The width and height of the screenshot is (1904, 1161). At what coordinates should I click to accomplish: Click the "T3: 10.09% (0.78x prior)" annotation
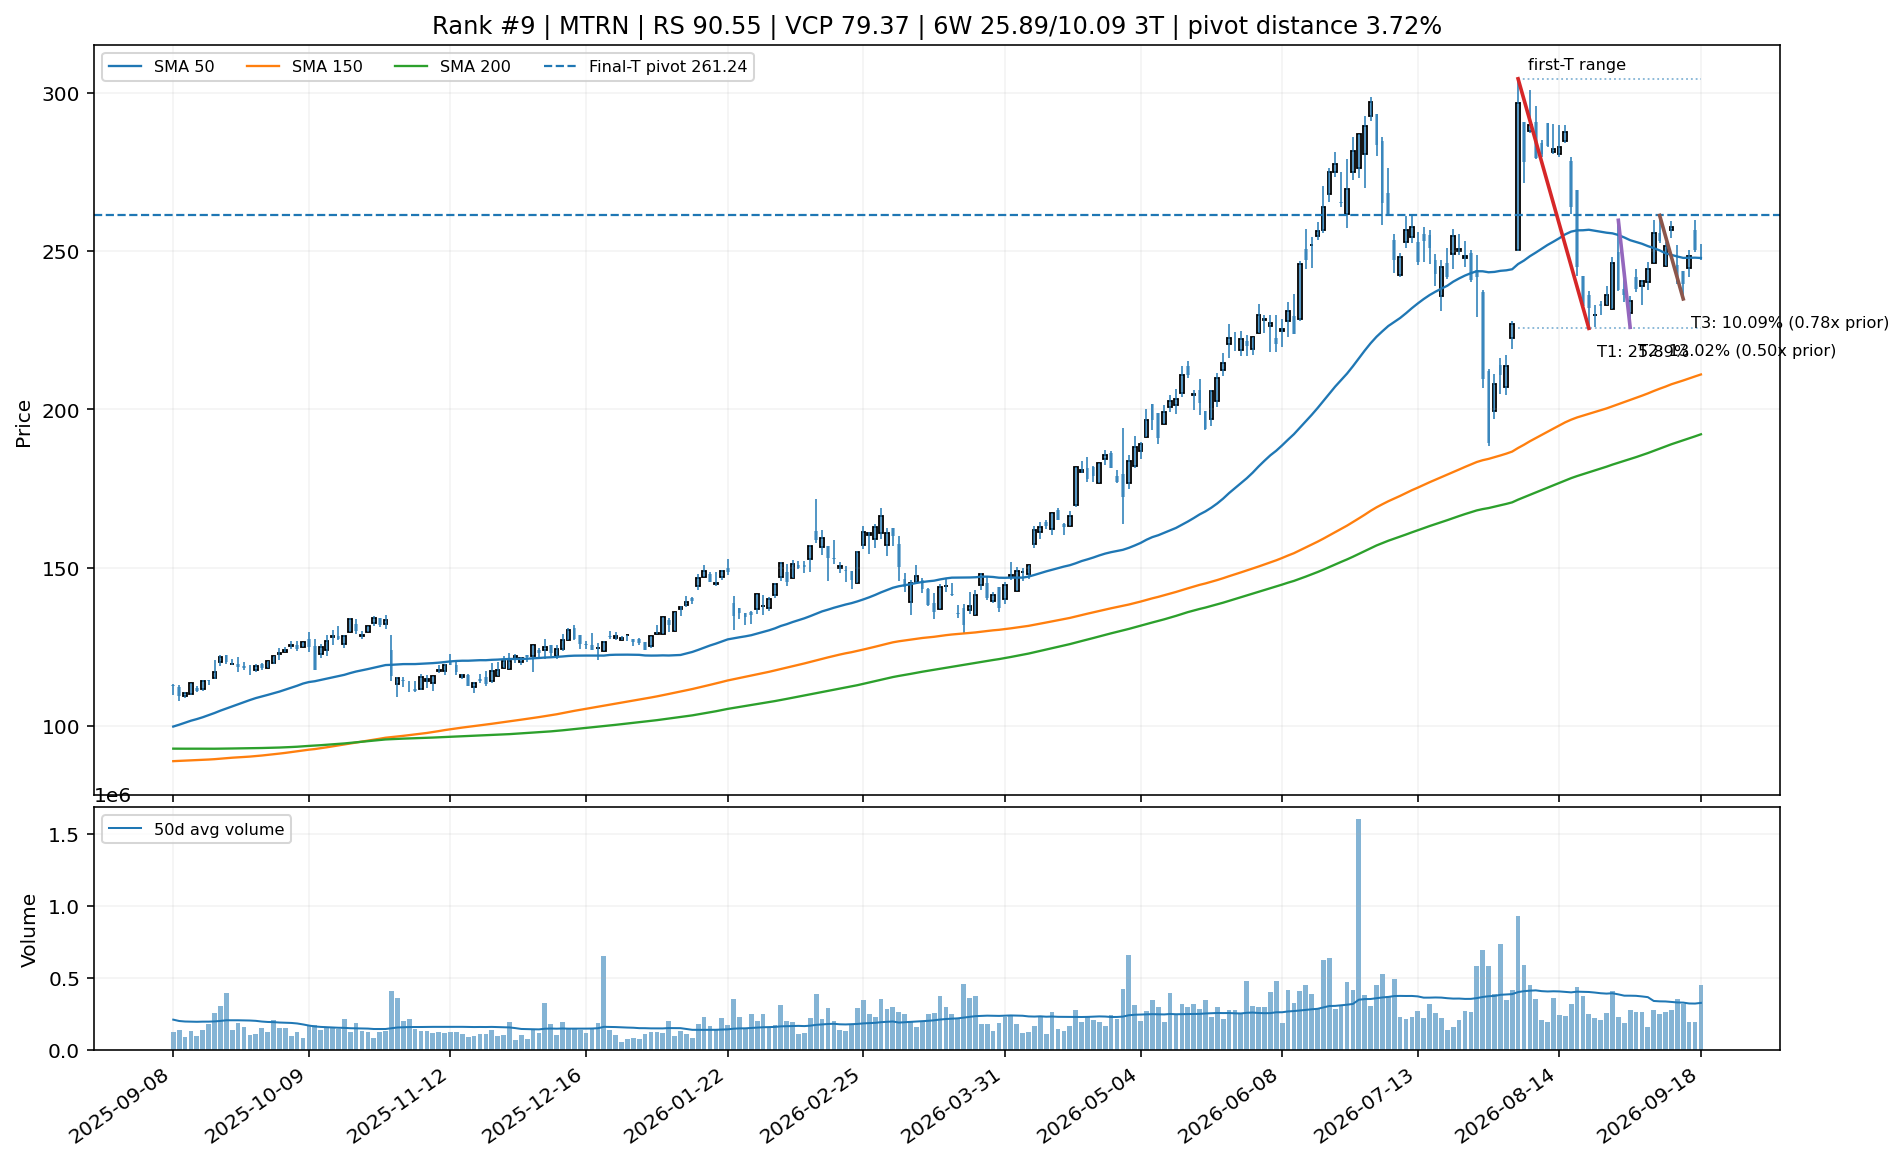point(1790,323)
